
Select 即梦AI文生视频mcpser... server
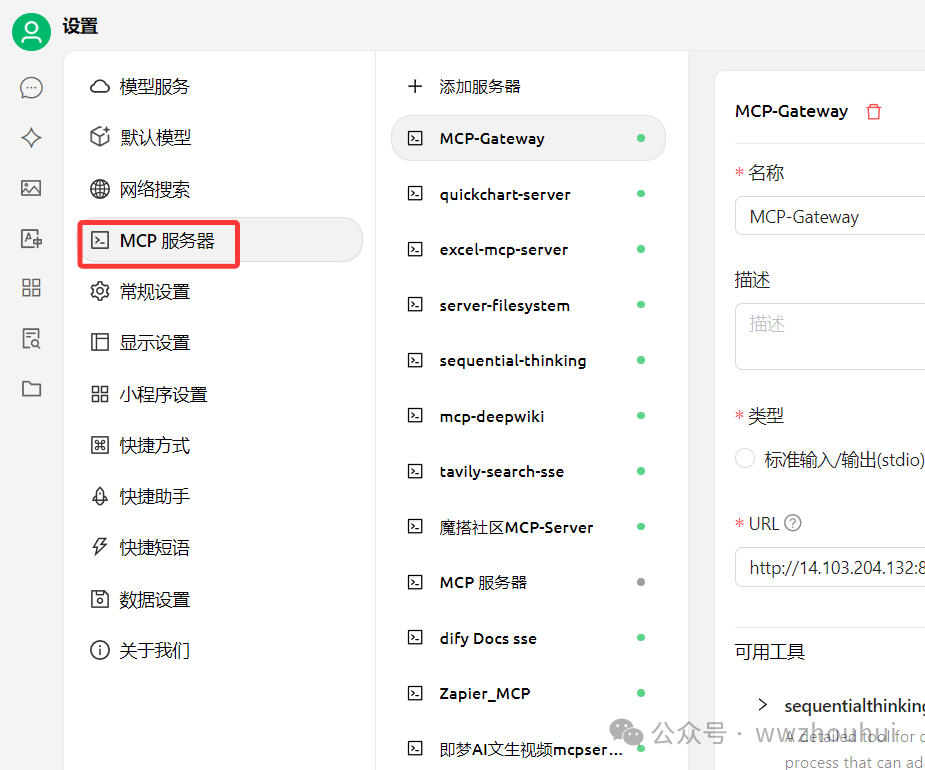pyautogui.click(x=528, y=749)
